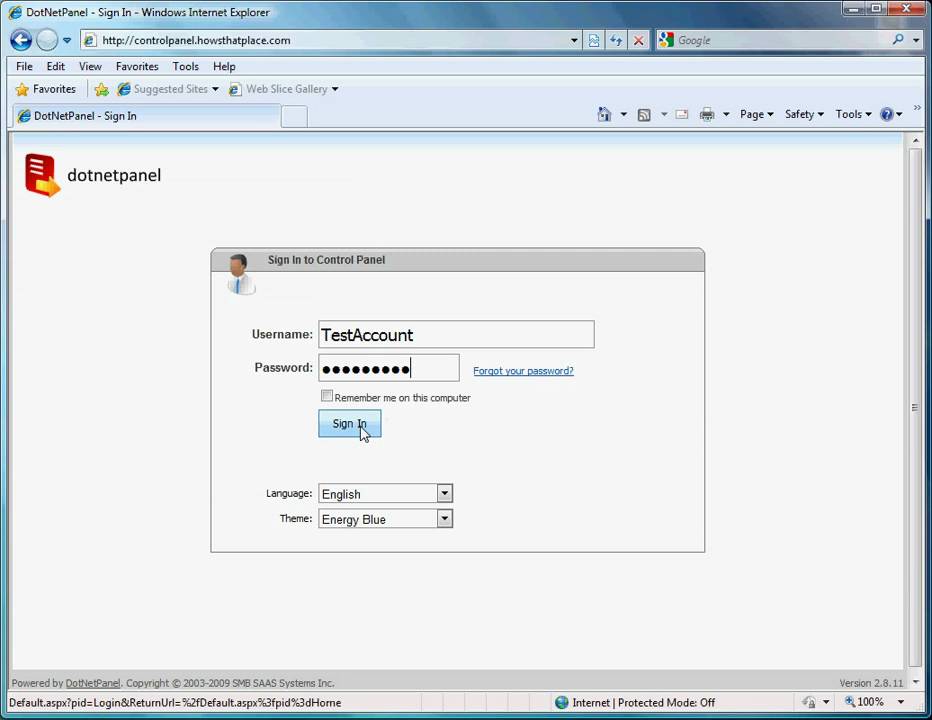
Task: Click the Print icon
Action: pos(707,114)
